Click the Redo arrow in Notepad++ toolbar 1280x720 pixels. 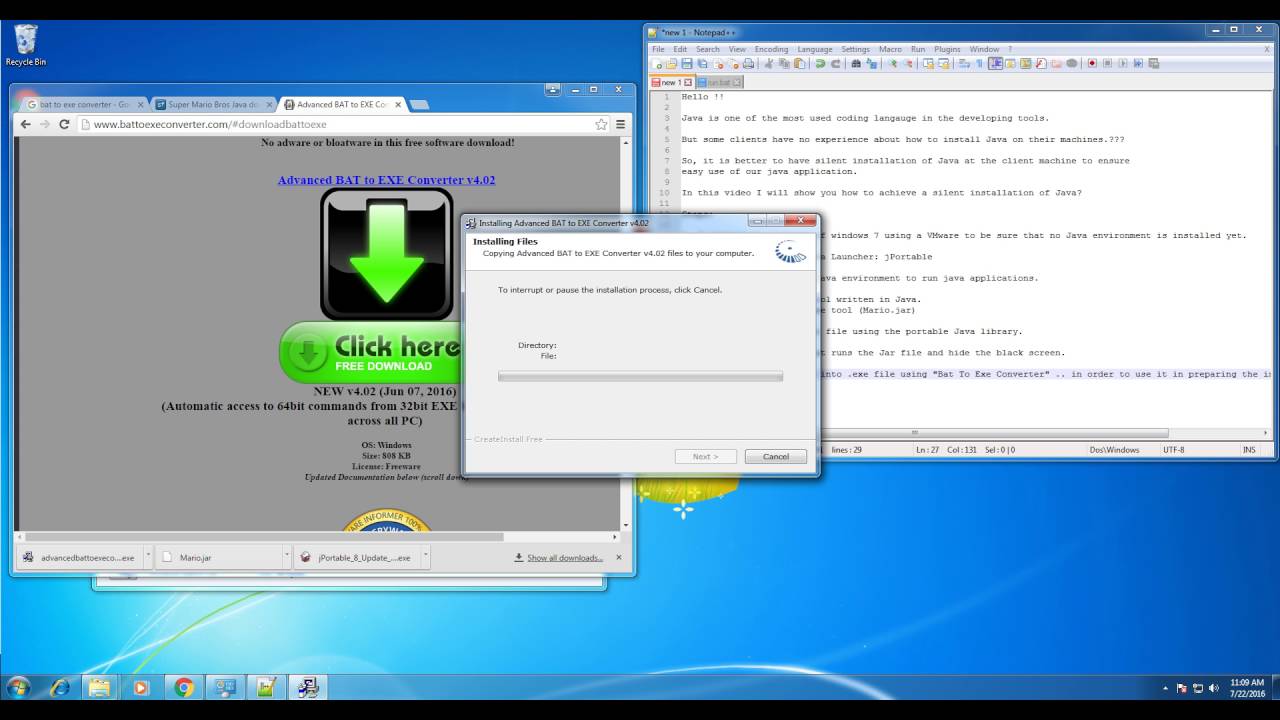point(835,63)
